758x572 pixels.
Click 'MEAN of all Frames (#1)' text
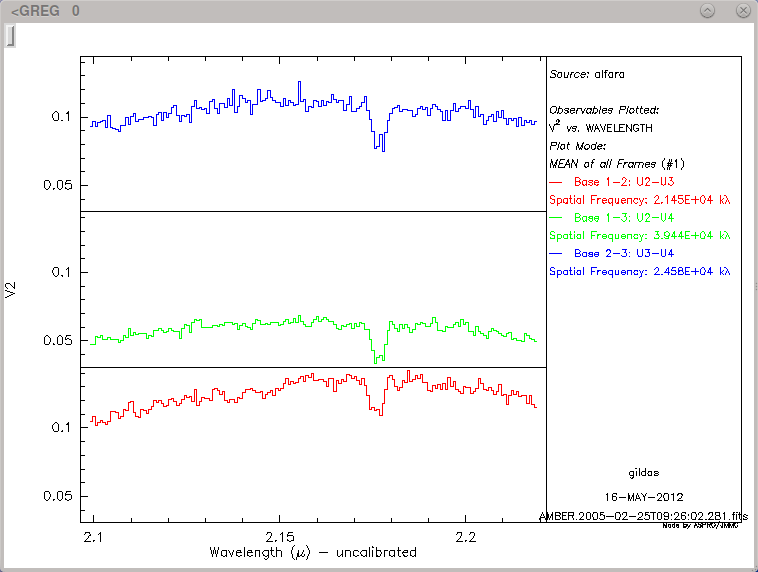(617, 164)
